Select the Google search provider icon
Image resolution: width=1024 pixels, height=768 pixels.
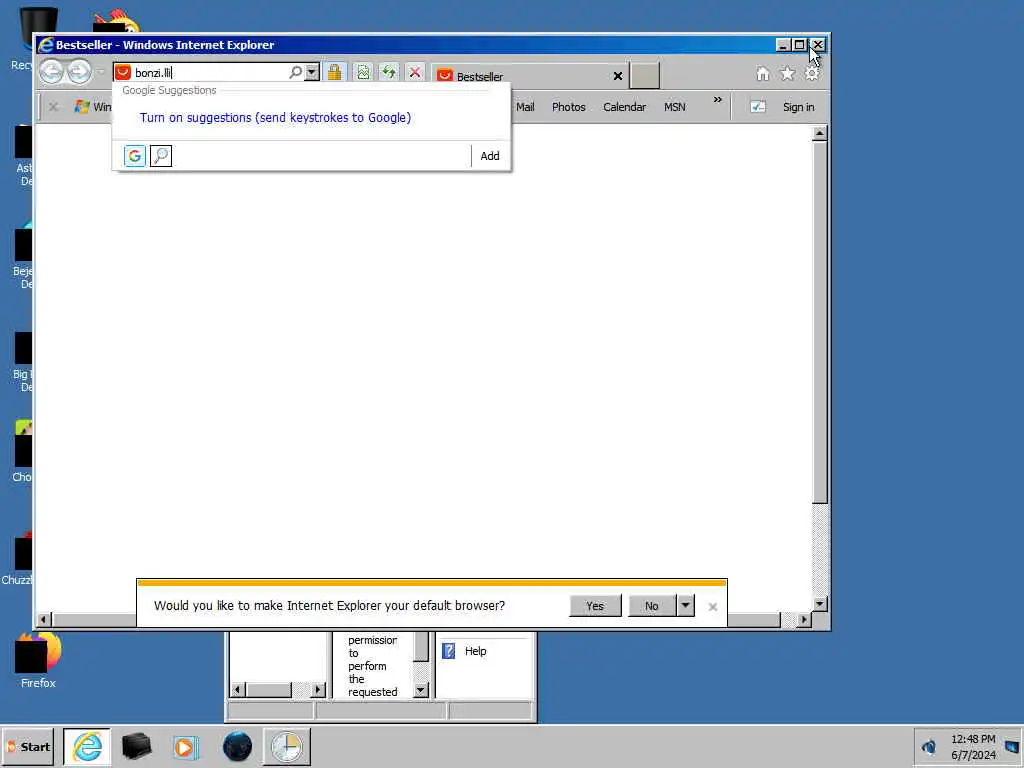pos(135,156)
